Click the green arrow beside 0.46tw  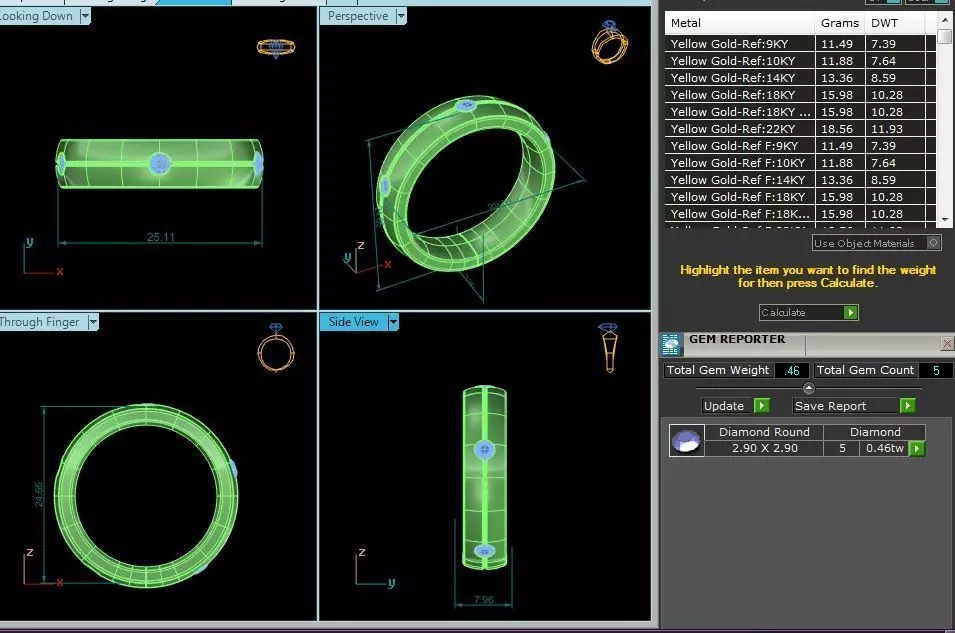click(x=917, y=448)
